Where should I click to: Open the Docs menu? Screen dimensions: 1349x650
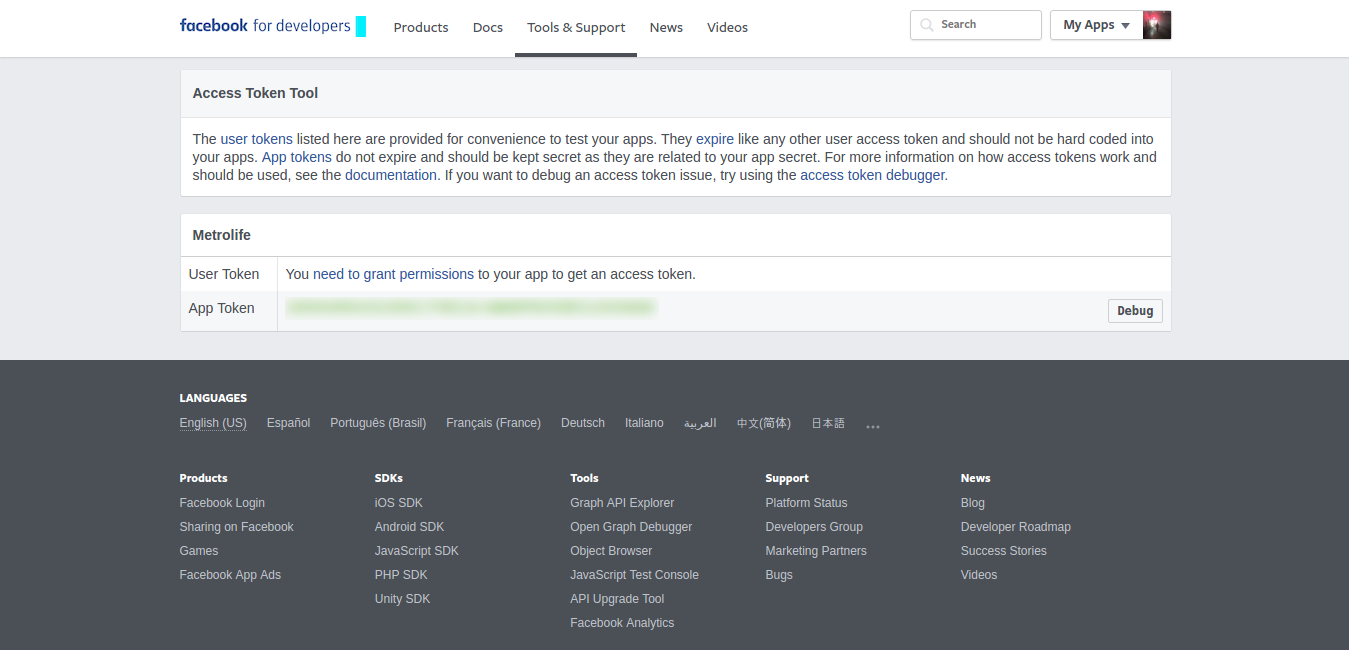point(488,28)
